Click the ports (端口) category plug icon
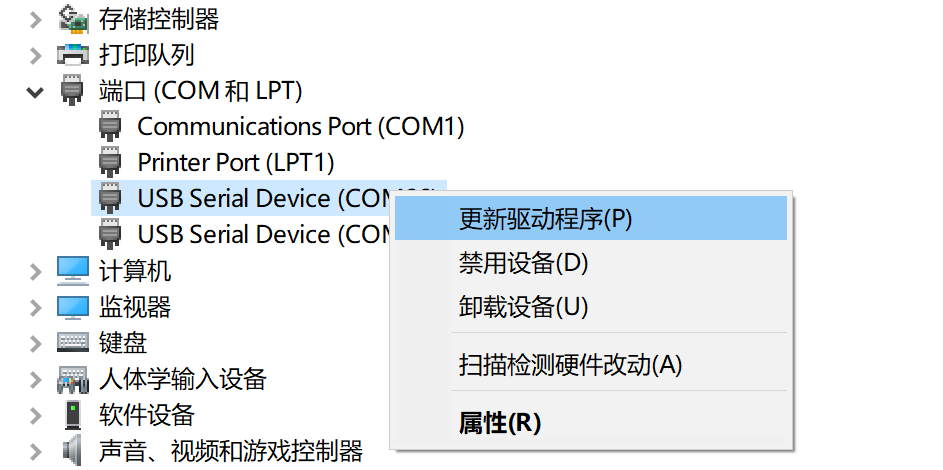943x470 pixels. 72,91
